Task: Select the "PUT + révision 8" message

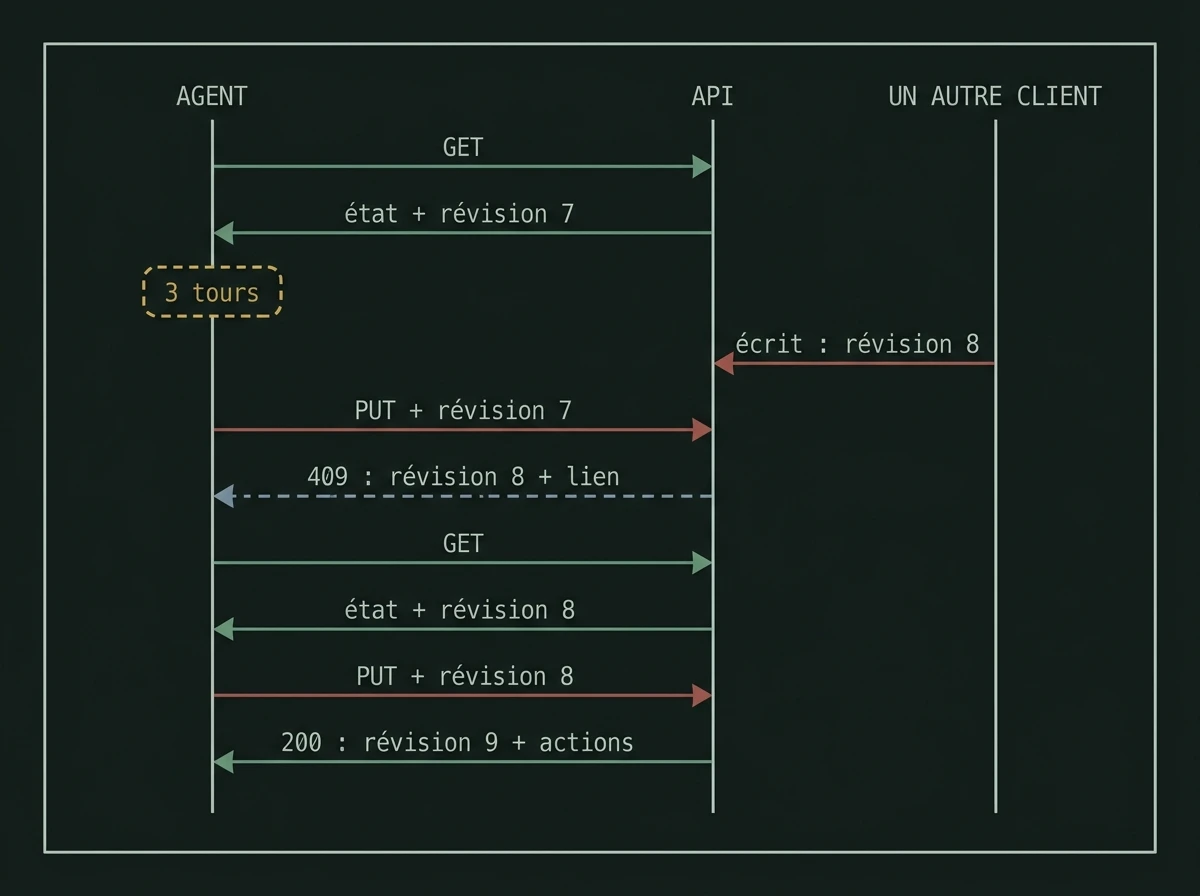Action: [x=465, y=676]
